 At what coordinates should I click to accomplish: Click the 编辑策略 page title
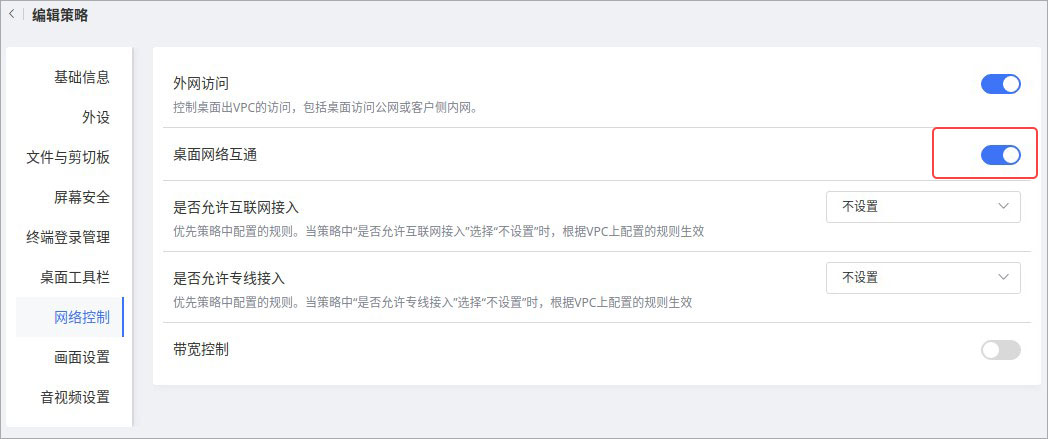pos(60,14)
